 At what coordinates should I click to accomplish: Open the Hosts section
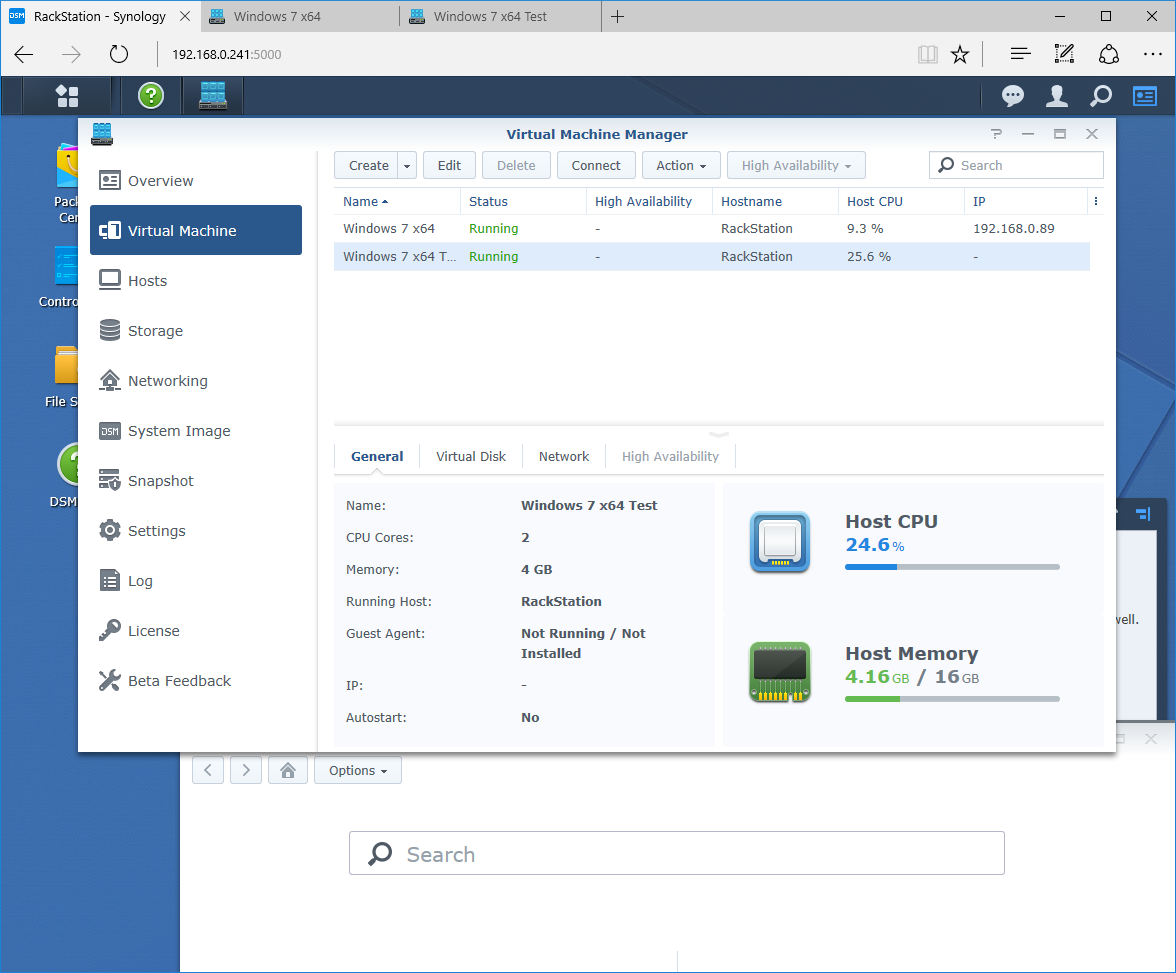196,281
